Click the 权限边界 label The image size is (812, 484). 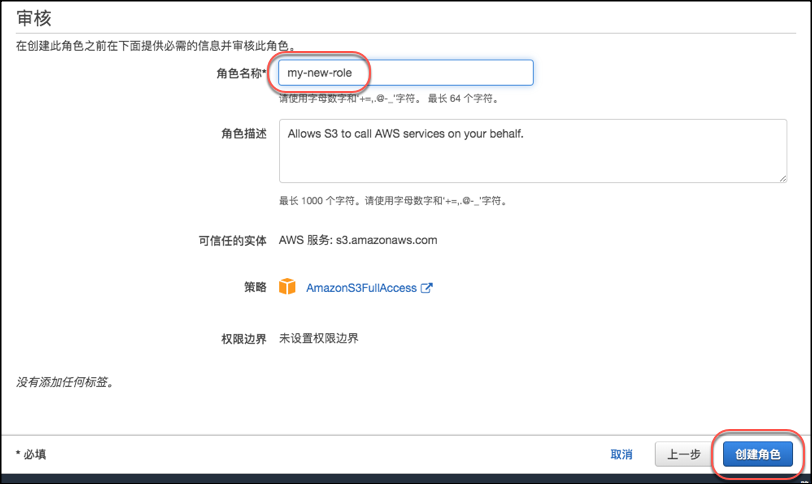pyautogui.click(x=243, y=338)
